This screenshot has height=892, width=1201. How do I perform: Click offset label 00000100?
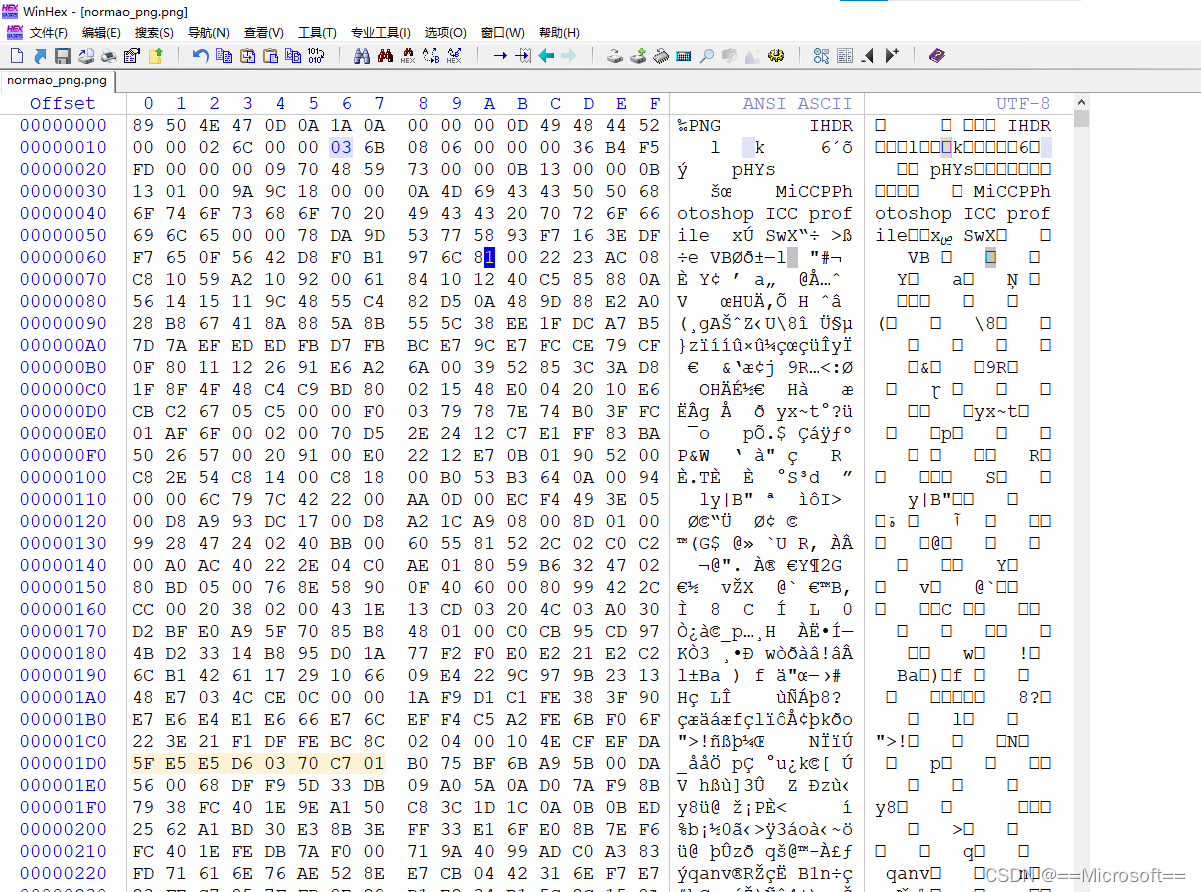click(63, 477)
